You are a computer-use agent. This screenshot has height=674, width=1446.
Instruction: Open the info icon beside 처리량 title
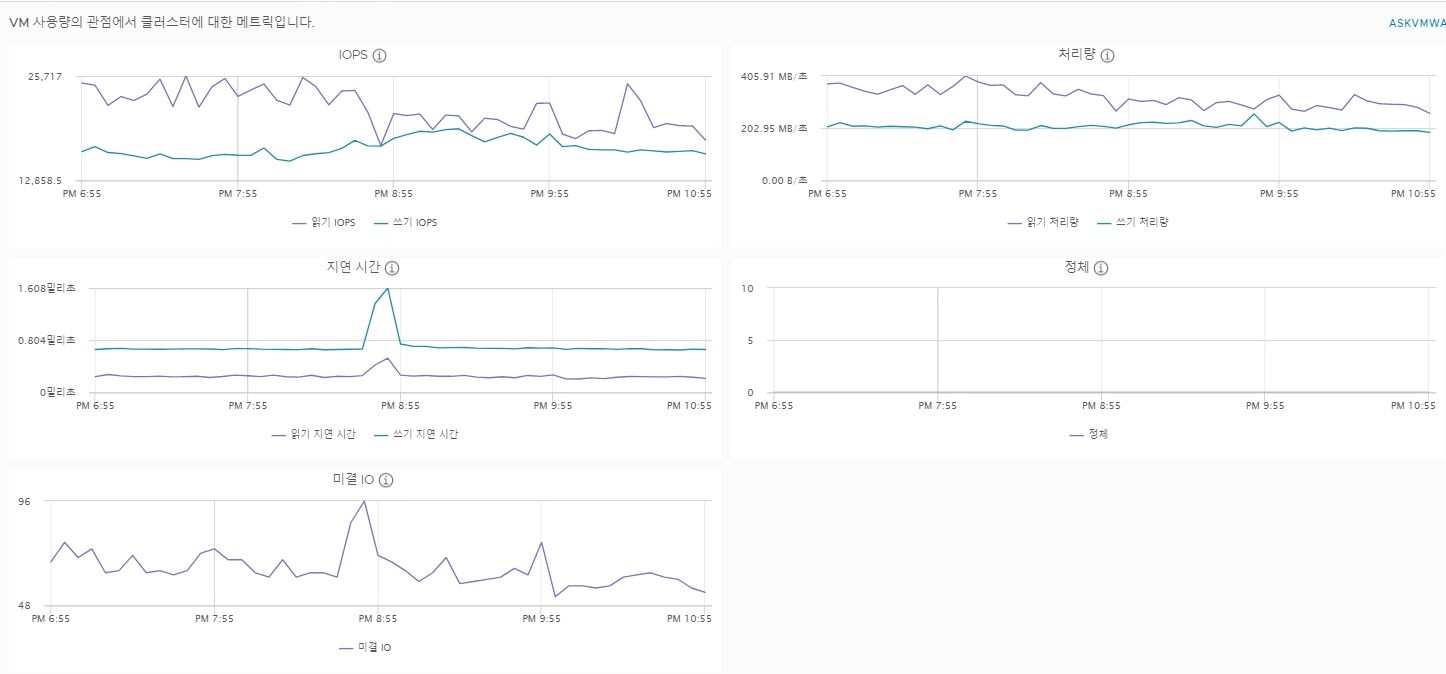[1107, 55]
